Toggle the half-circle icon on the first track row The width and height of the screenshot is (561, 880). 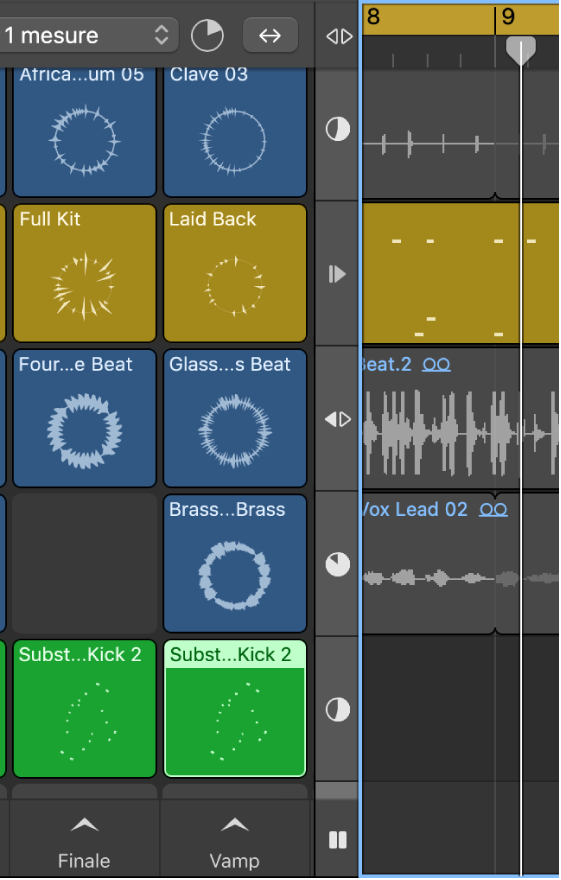(x=338, y=129)
